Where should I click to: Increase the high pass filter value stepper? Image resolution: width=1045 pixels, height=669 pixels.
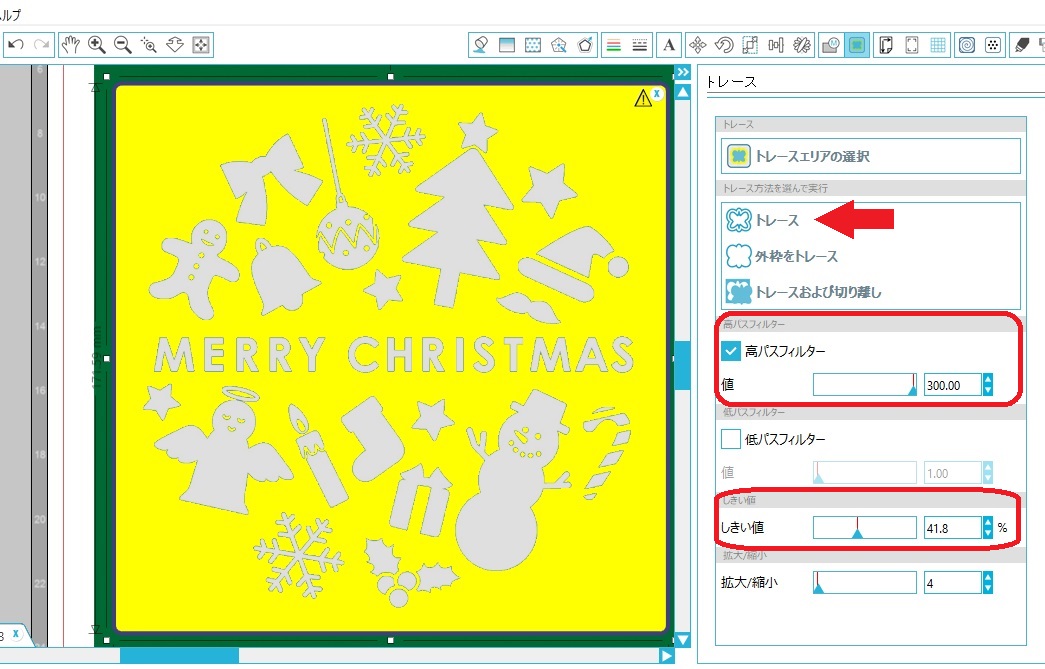(988, 379)
